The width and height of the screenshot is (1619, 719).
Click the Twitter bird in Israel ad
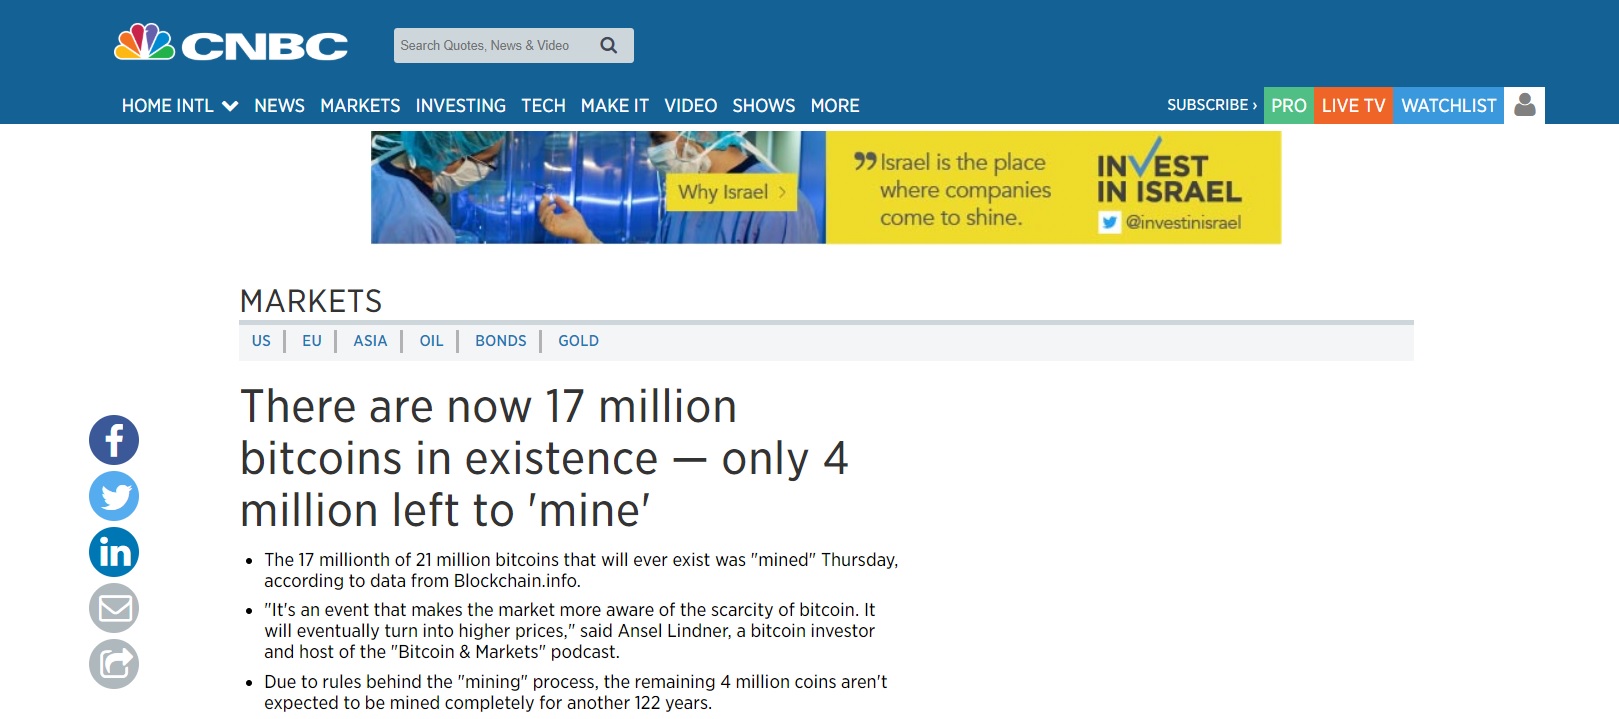click(1109, 222)
